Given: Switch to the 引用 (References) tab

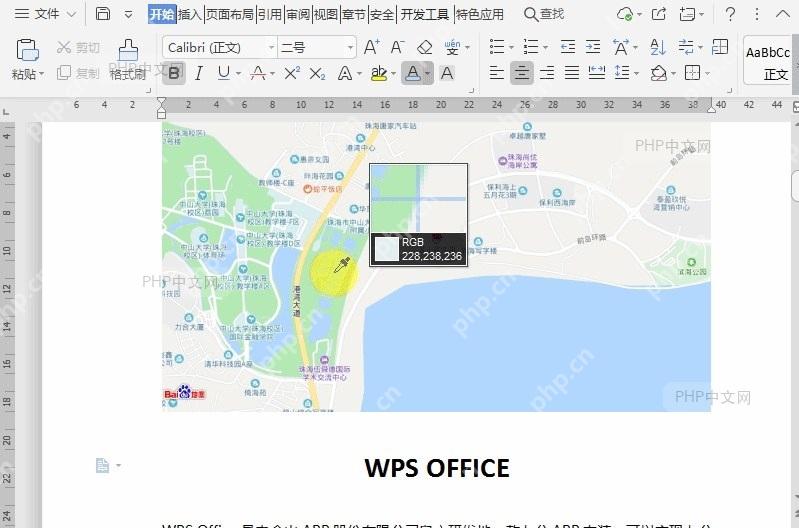Looking at the screenshot, I should click(x=270, y=14).
